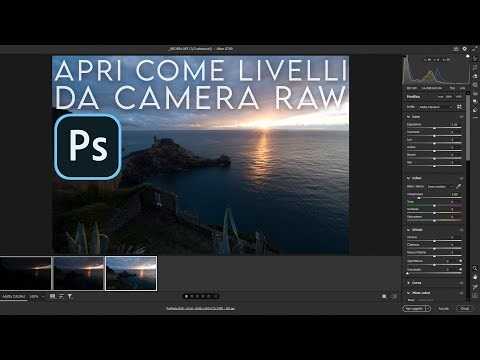This screenshot has height=360, width=480.
Task: Set one-star rating on the image
Action: (x=186, y=296)
